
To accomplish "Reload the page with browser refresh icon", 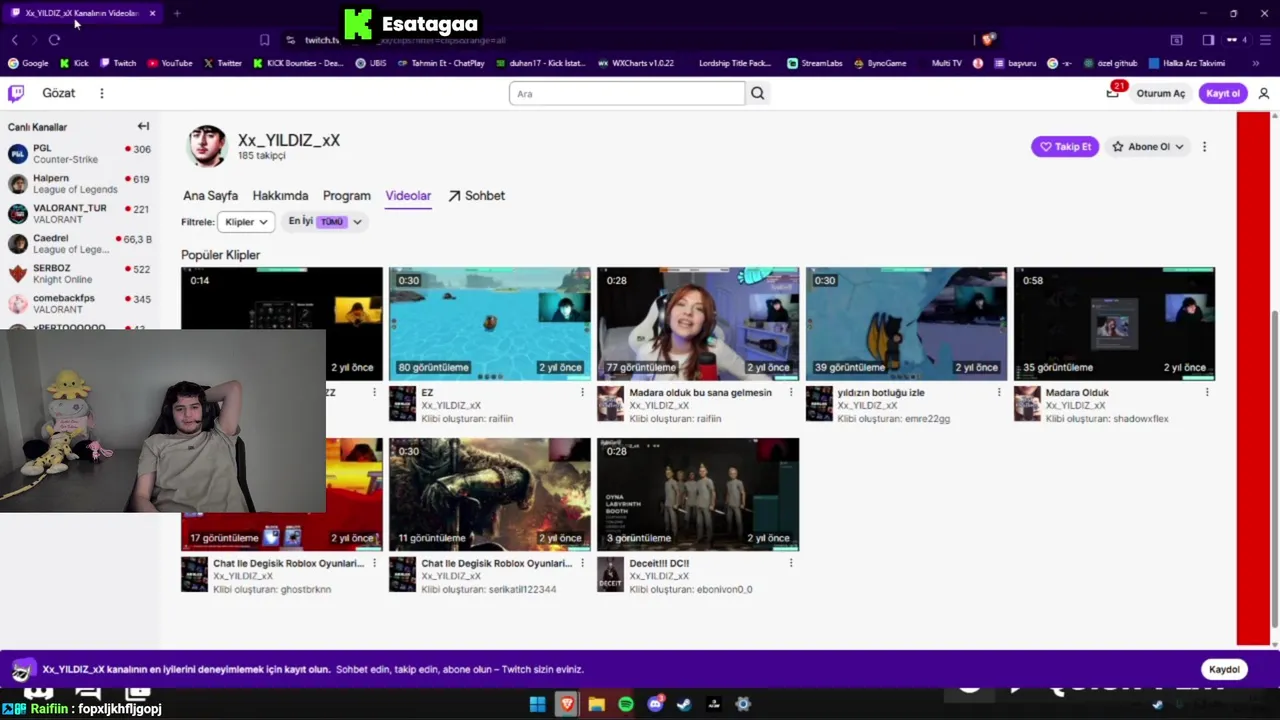I will coord(54,39).
